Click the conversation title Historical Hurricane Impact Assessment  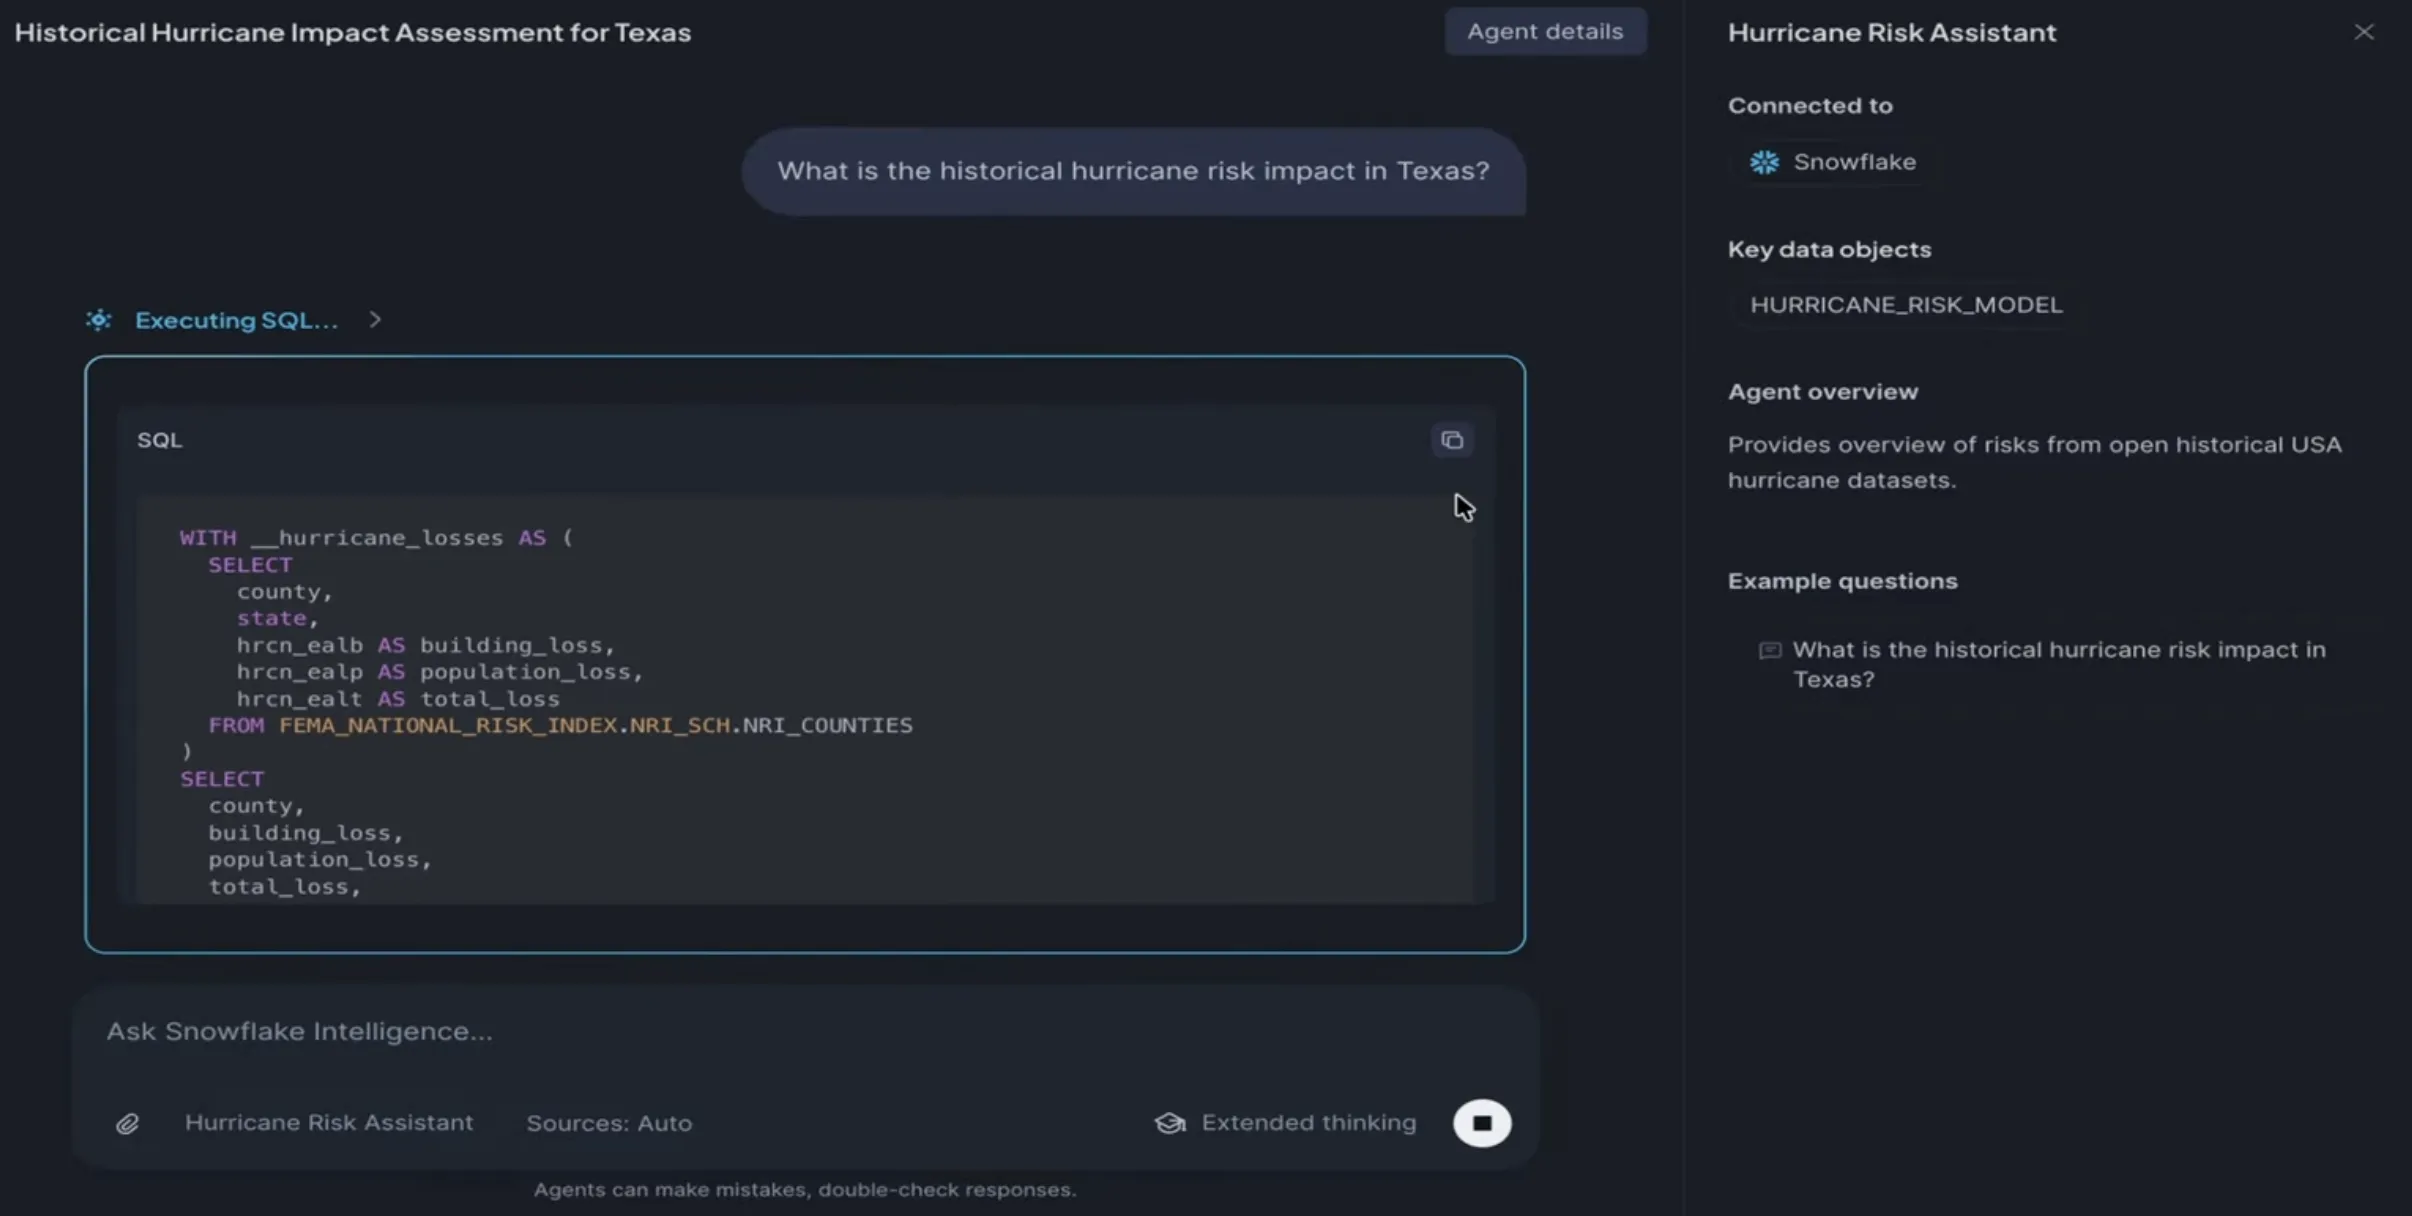(353, 32)
